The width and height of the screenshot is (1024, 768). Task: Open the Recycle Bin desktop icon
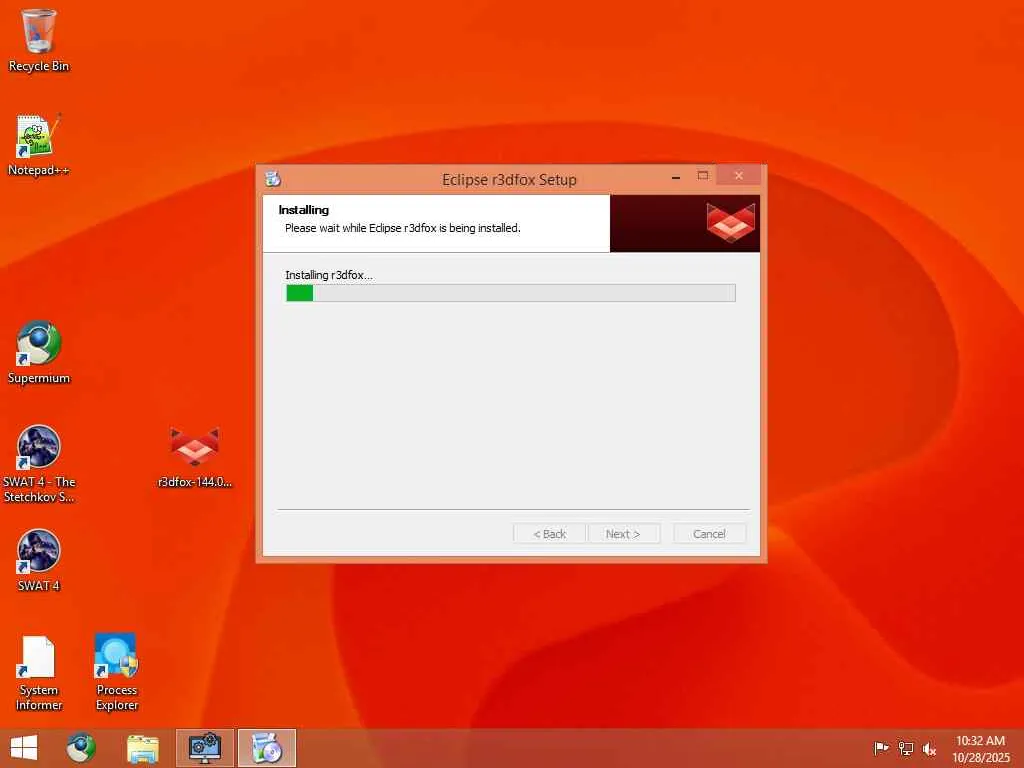(39, 40)
